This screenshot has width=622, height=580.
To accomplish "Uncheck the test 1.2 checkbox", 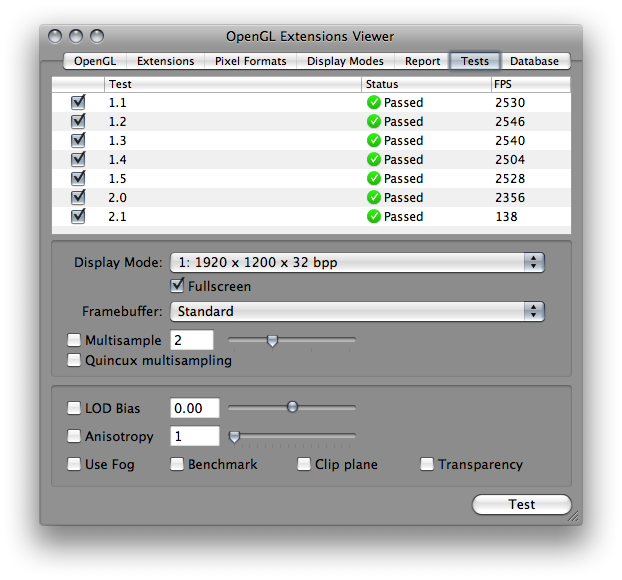I will coord(78,121).
